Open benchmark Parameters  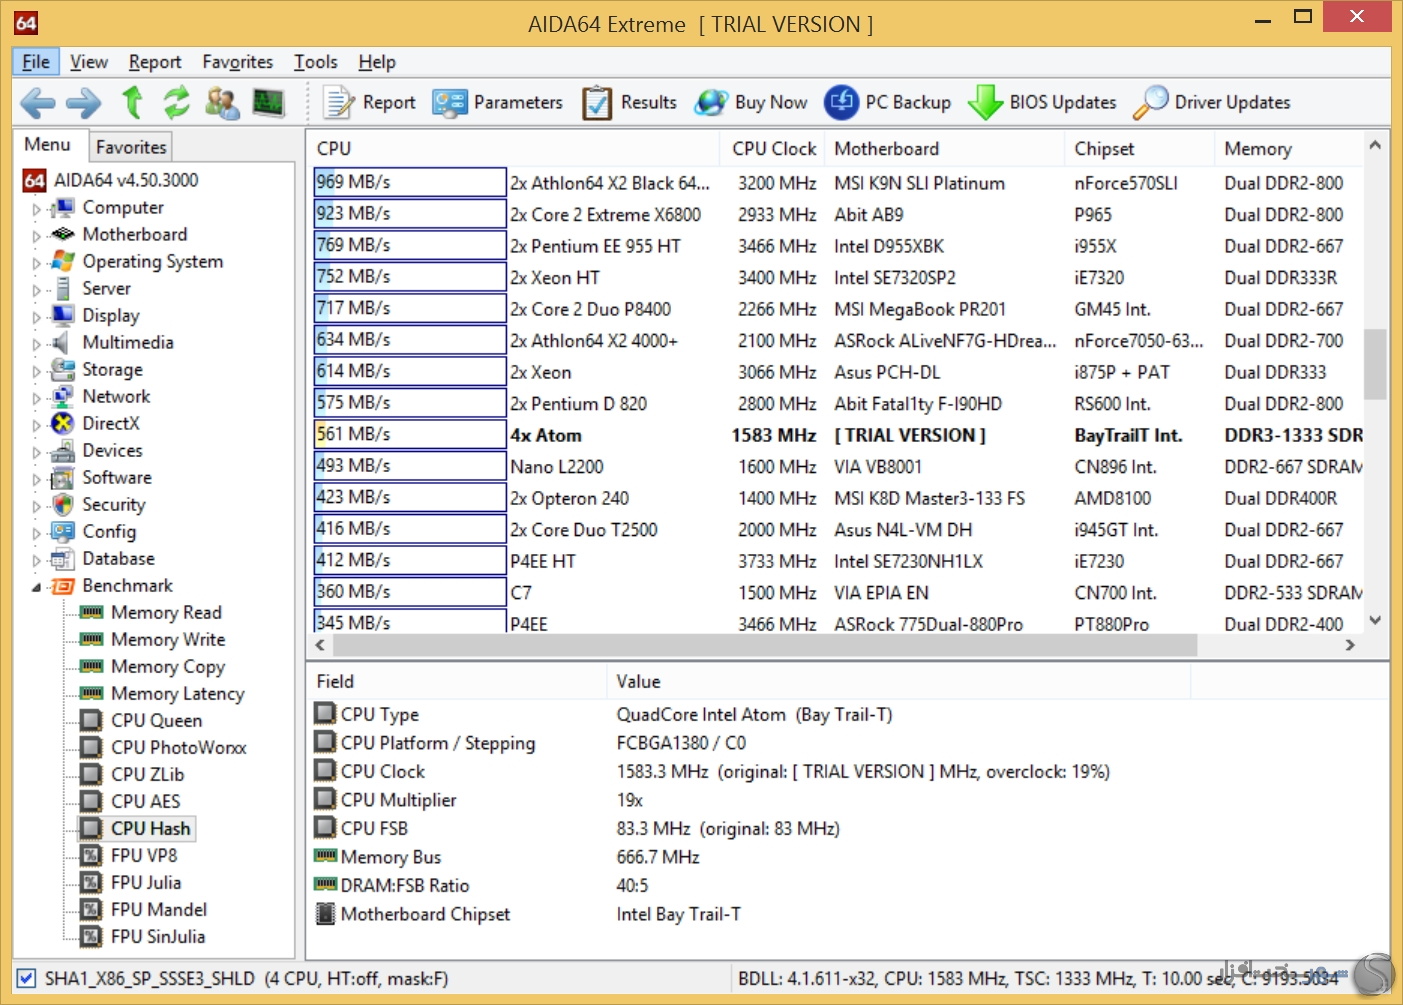tap(497, 102)
